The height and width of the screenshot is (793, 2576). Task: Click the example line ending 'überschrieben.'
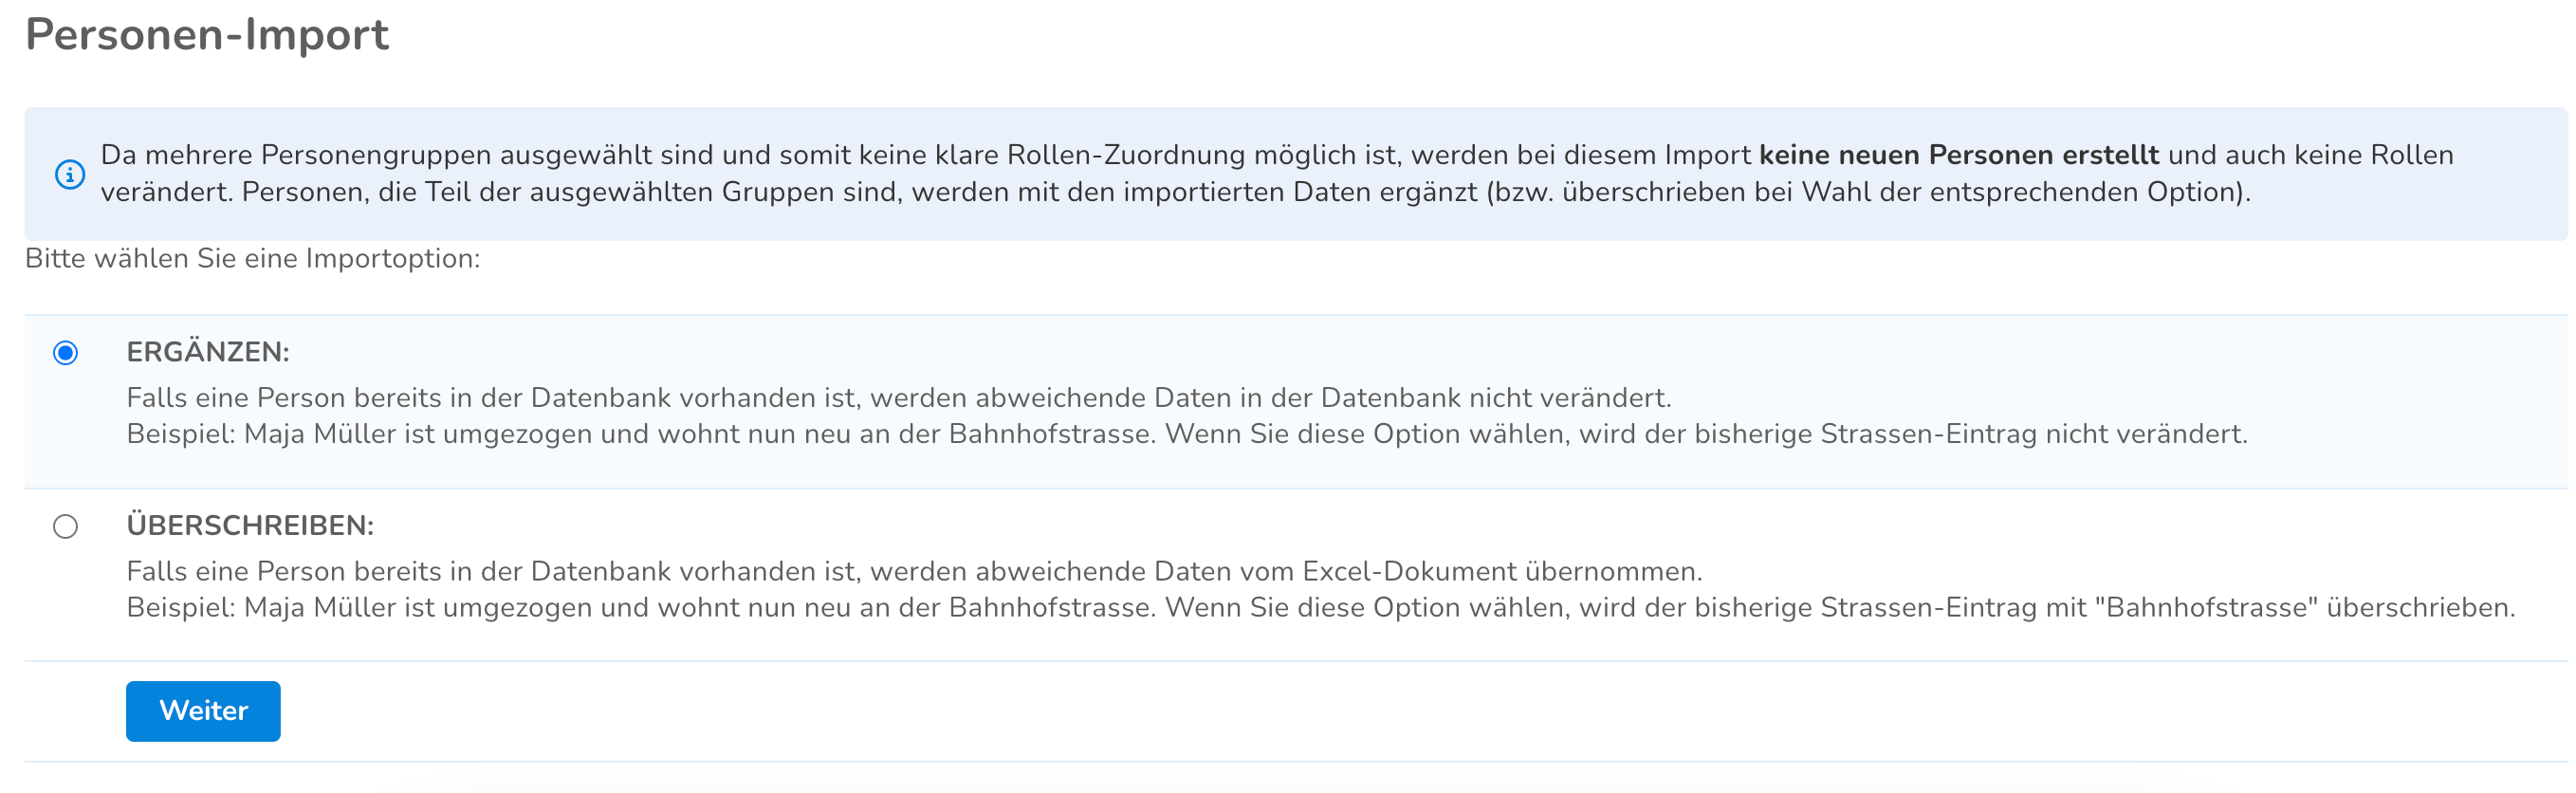tap(1321, 608)
